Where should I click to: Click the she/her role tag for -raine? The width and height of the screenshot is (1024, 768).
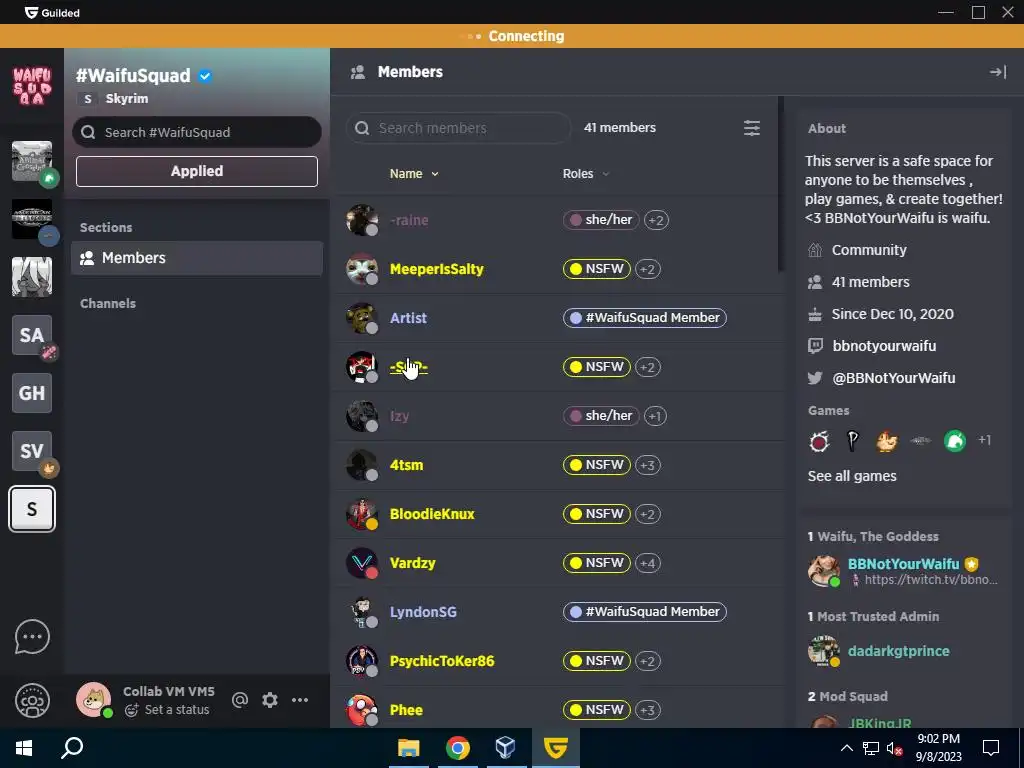[x=601, y=220]
